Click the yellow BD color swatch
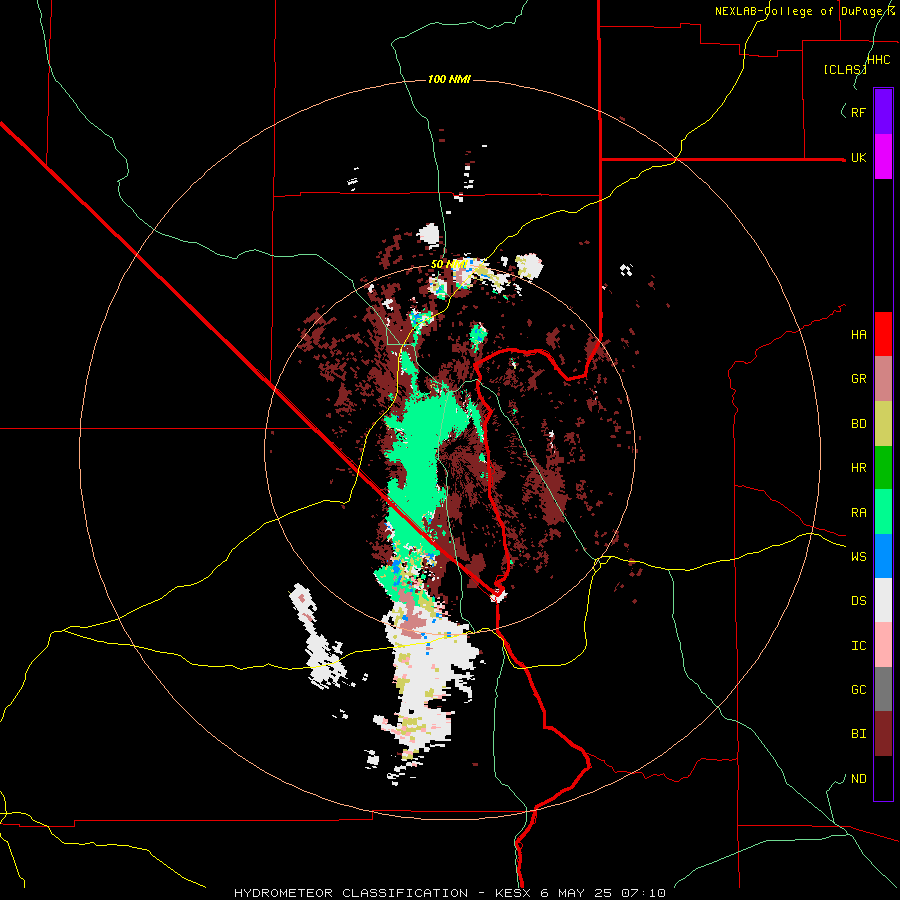900x900 pixels. tap(883, 424)
